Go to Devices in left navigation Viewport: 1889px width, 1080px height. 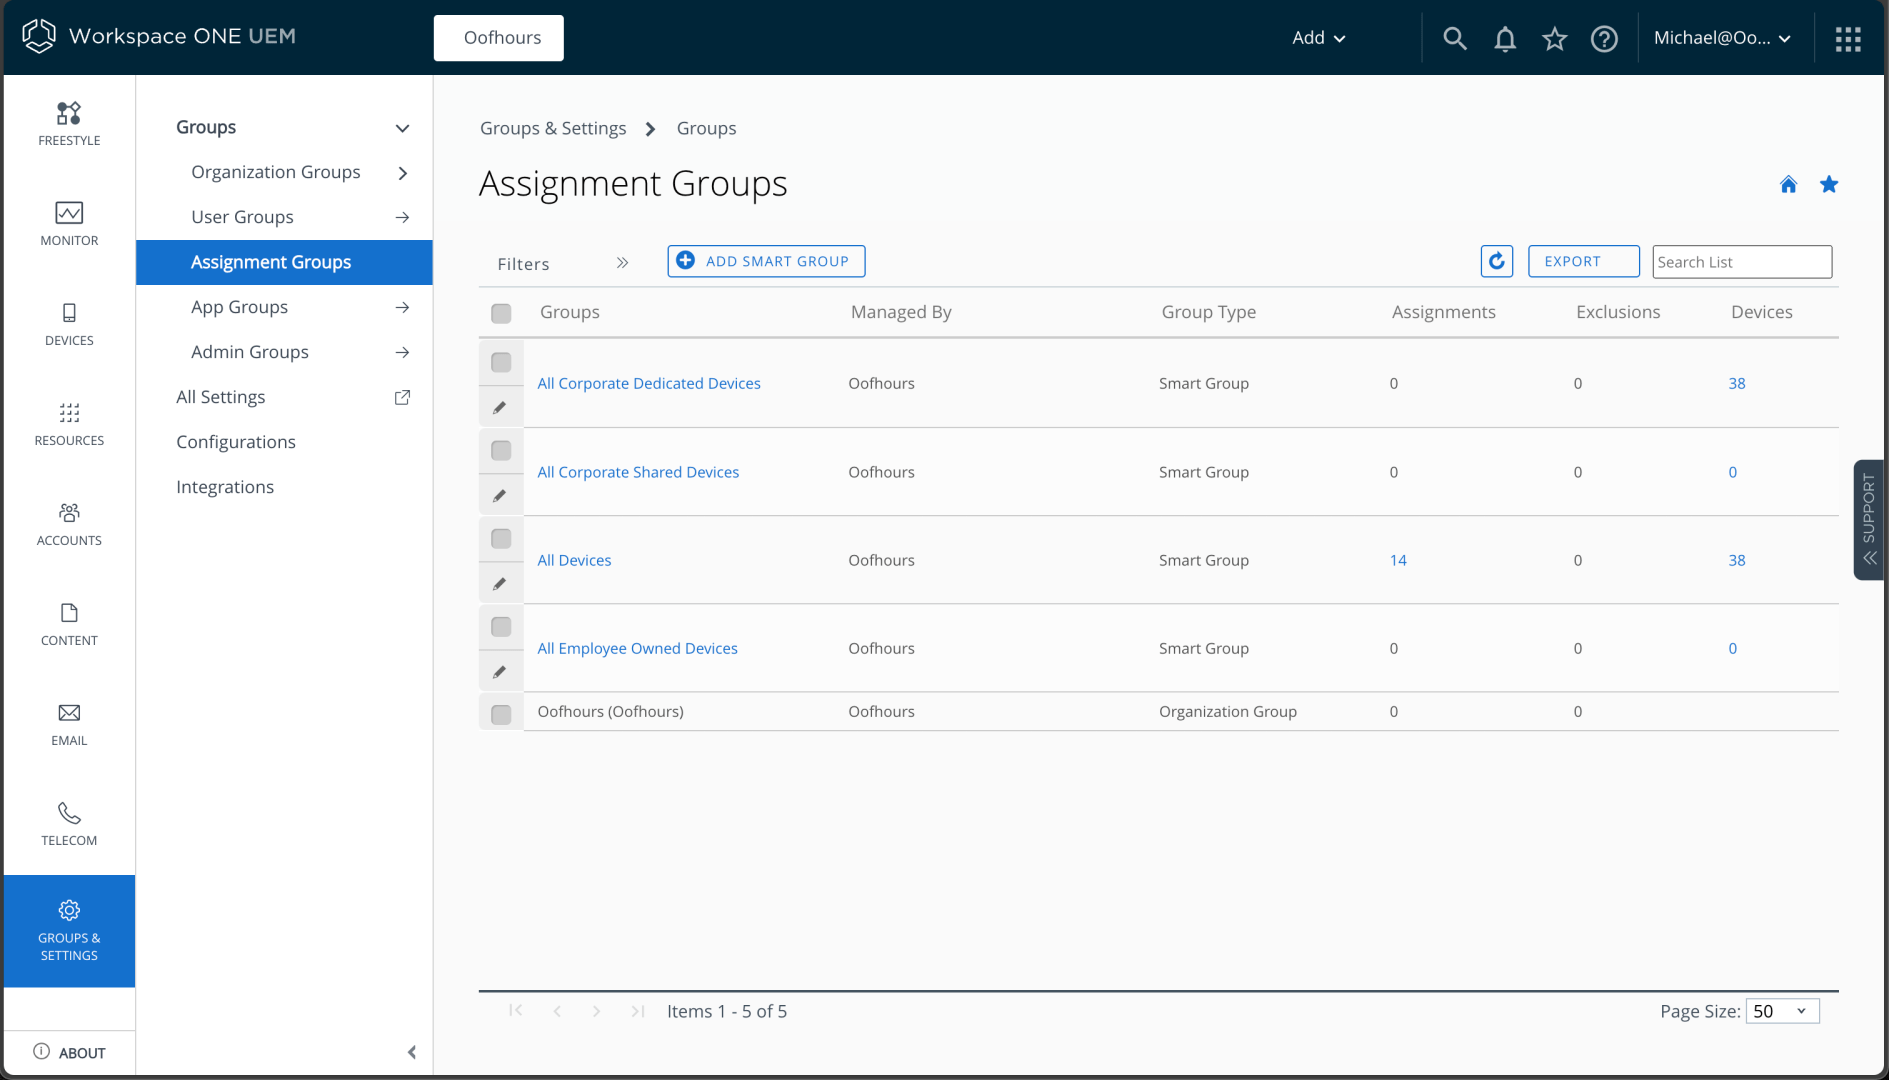click(69, 323)
